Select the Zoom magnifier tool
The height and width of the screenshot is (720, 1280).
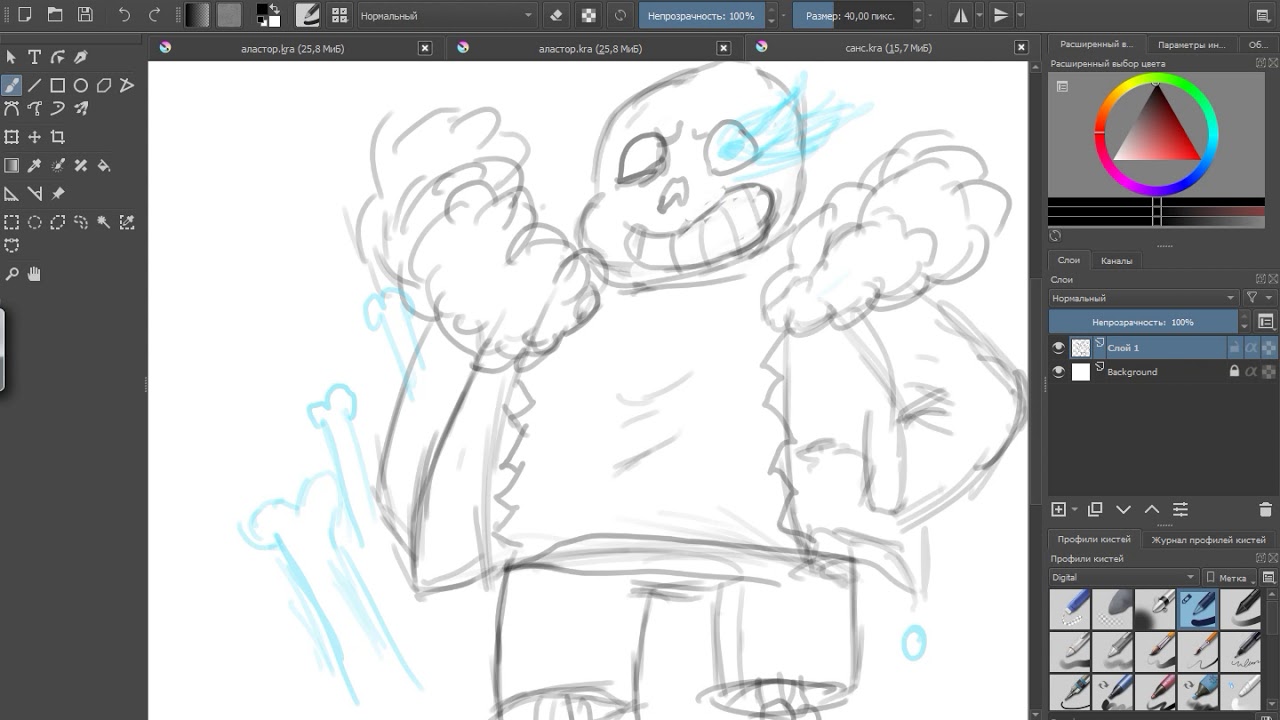click(12, 274)
